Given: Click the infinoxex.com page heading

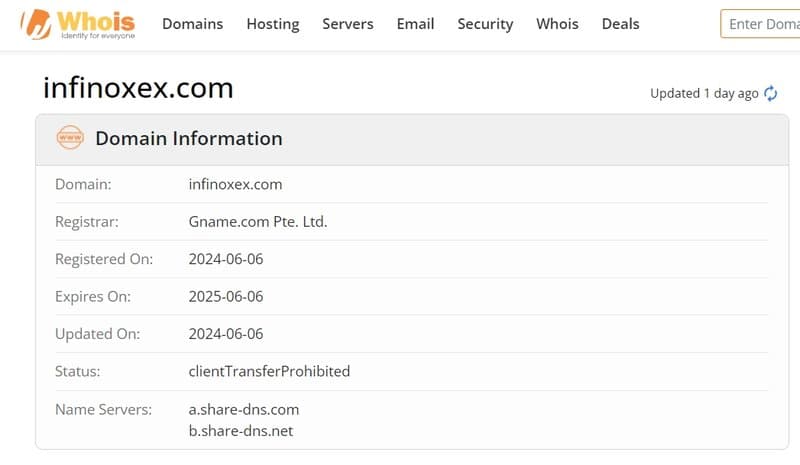Looking at the screenshot, I should point(138,88).
